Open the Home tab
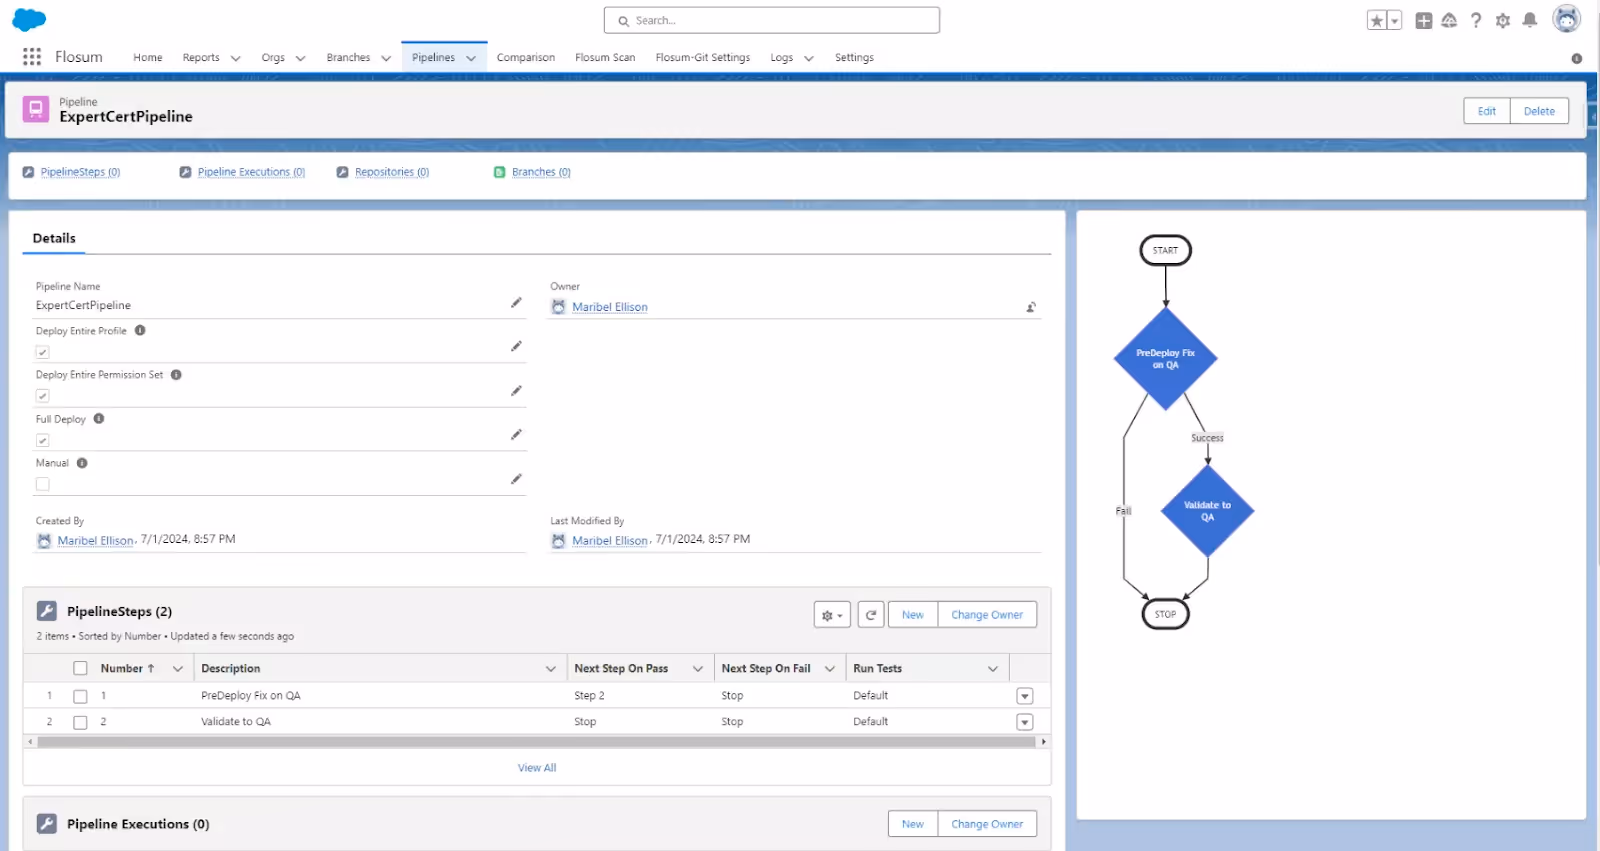This screenshot has width=1600, height=851. [148, 58]
